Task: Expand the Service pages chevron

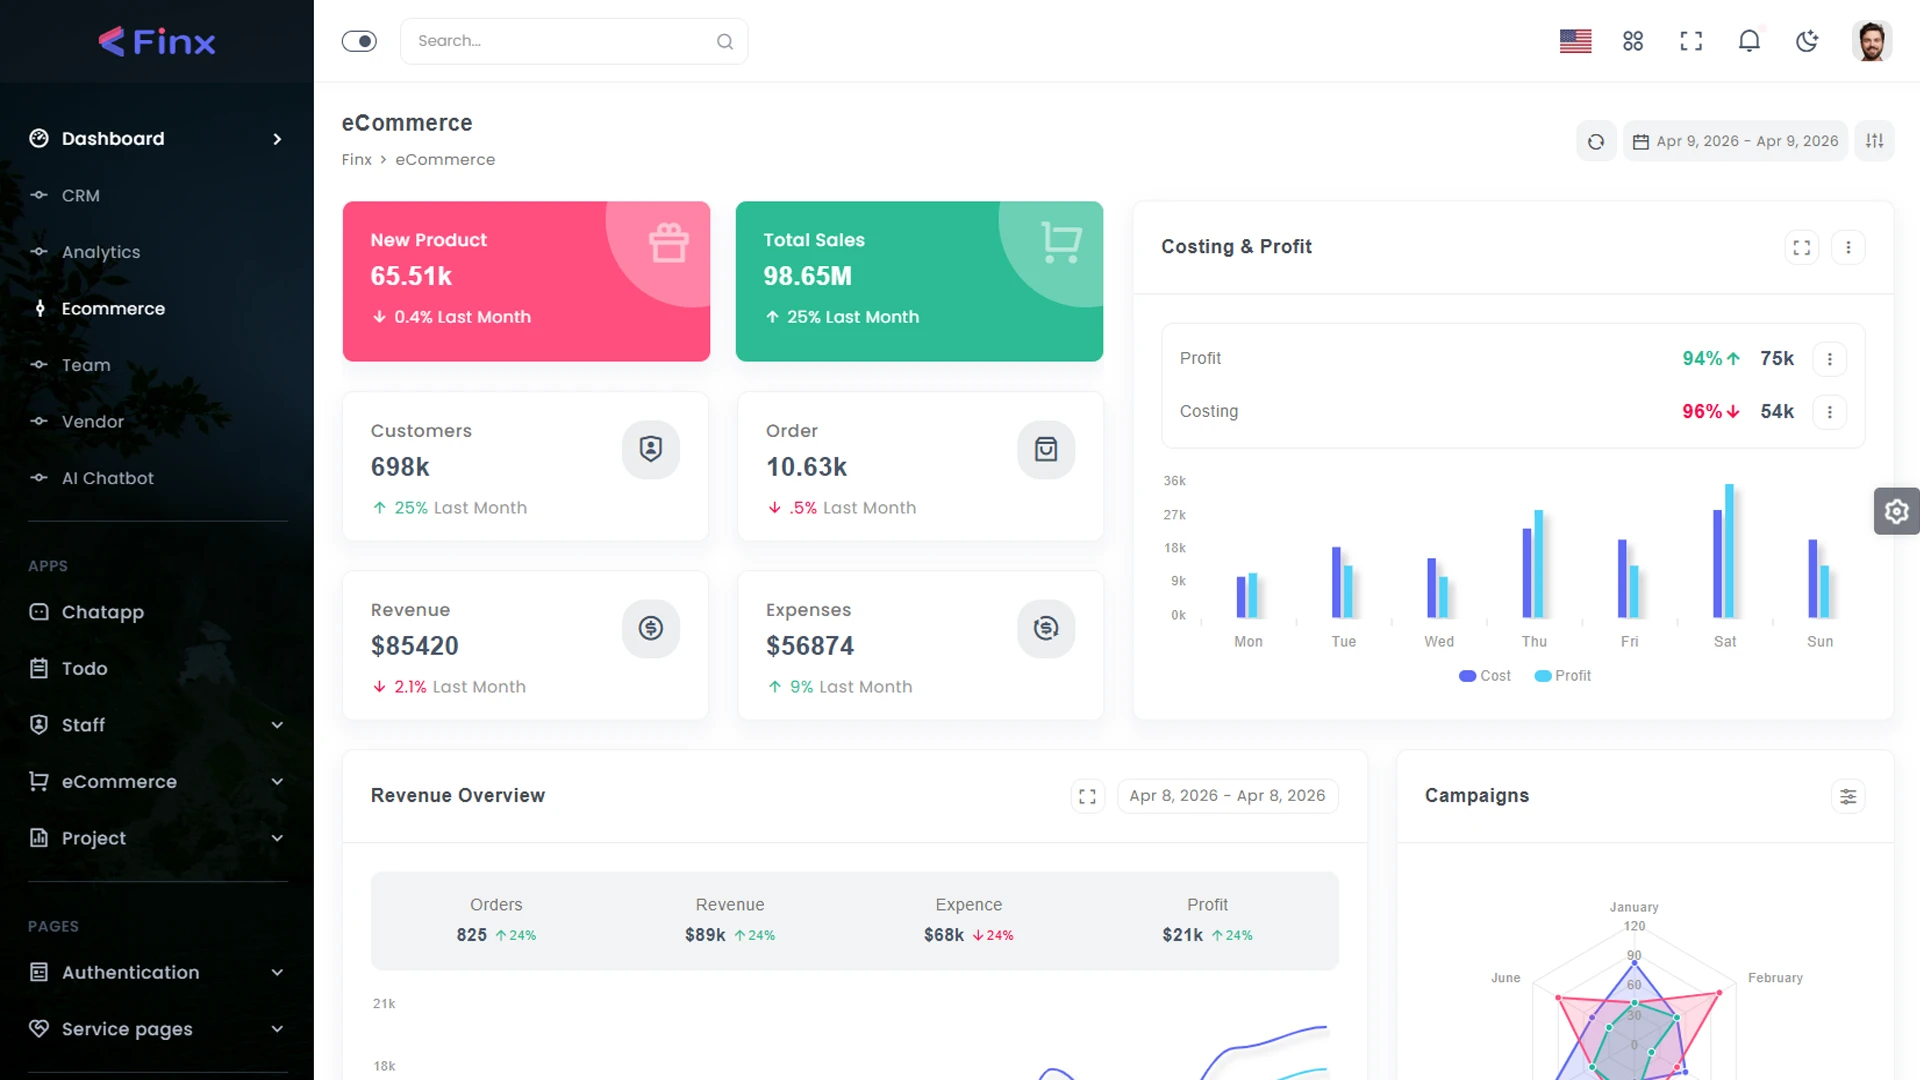Action: pos(277,1029)
